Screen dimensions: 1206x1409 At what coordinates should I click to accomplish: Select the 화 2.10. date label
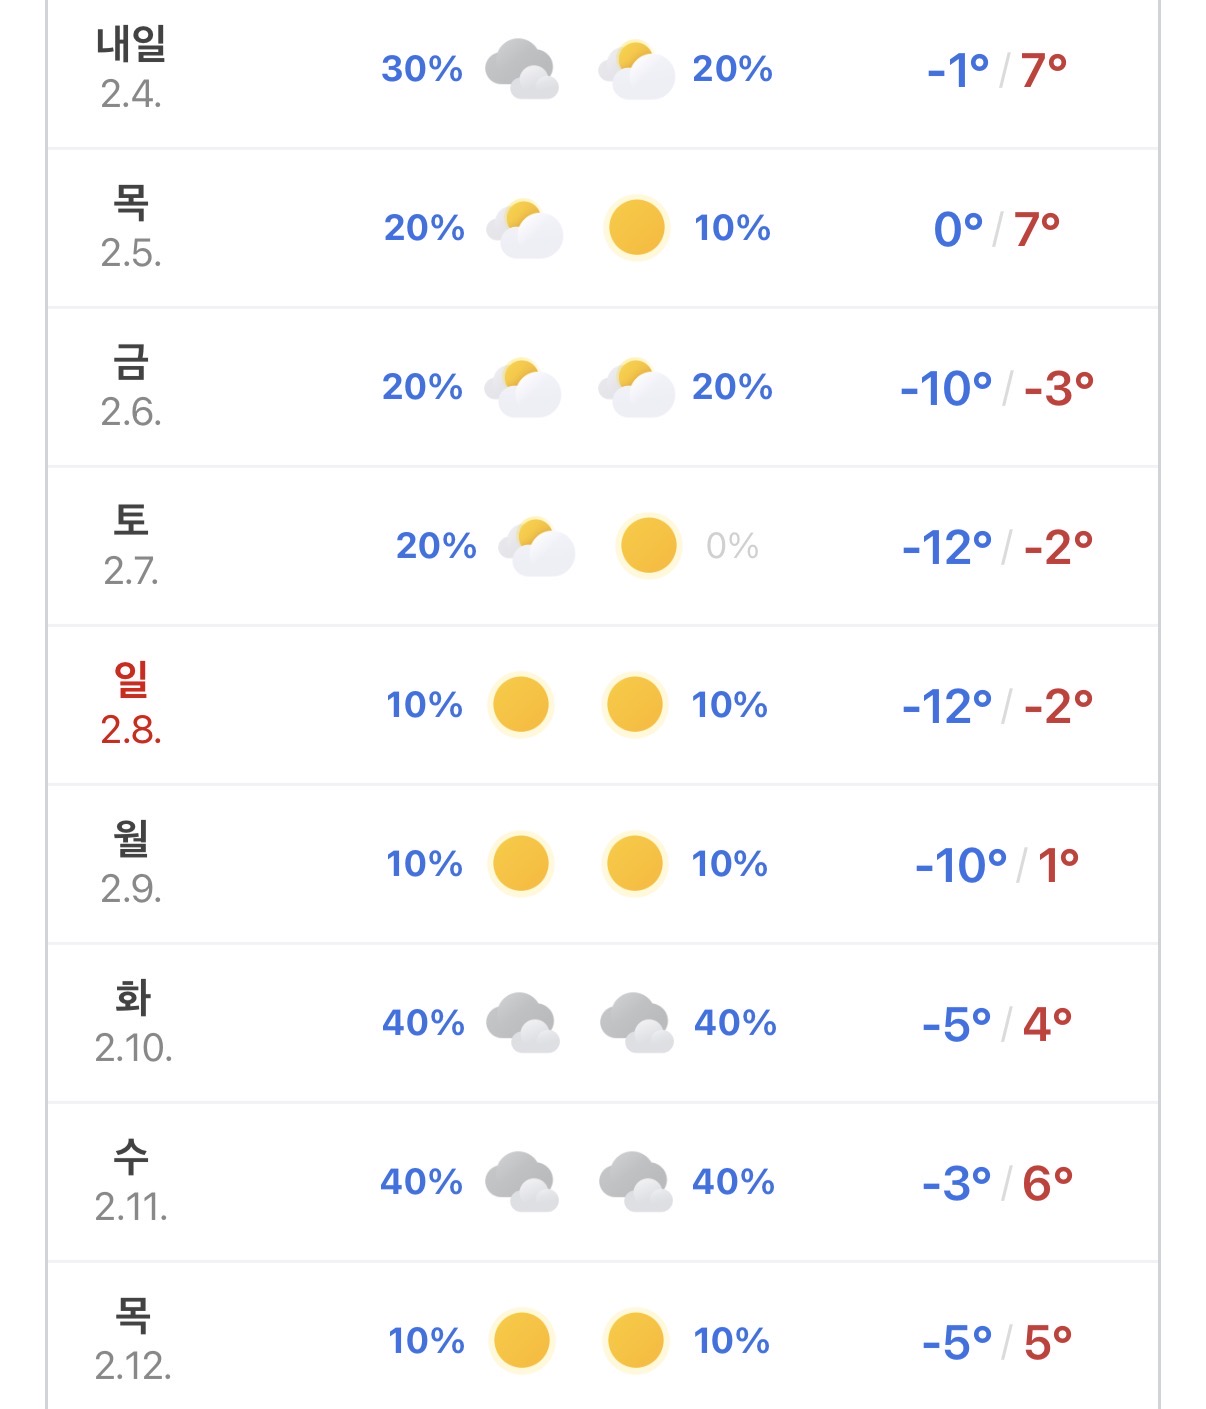click(x=133, y=1022)
